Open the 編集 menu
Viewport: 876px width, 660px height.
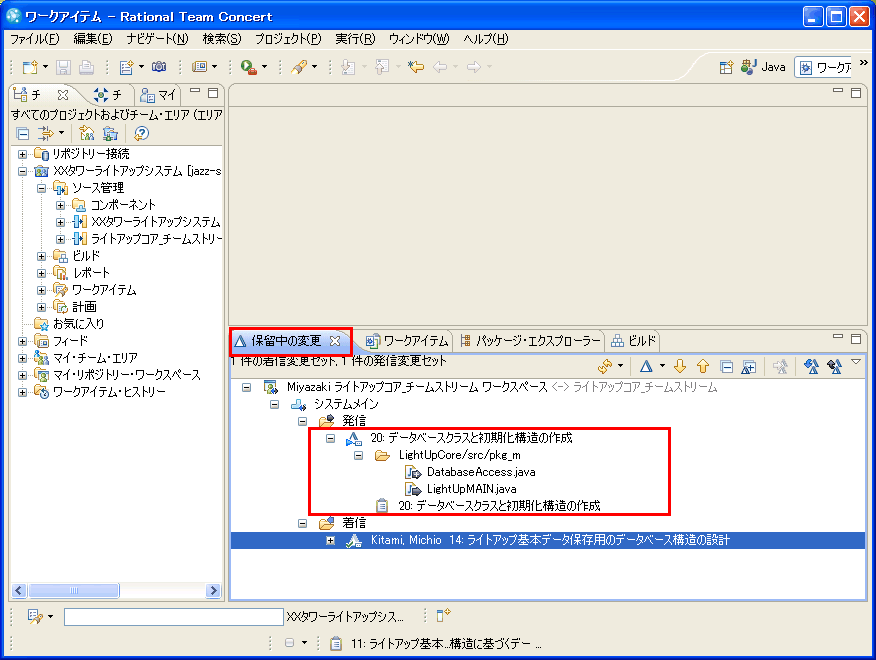[93, 39]
